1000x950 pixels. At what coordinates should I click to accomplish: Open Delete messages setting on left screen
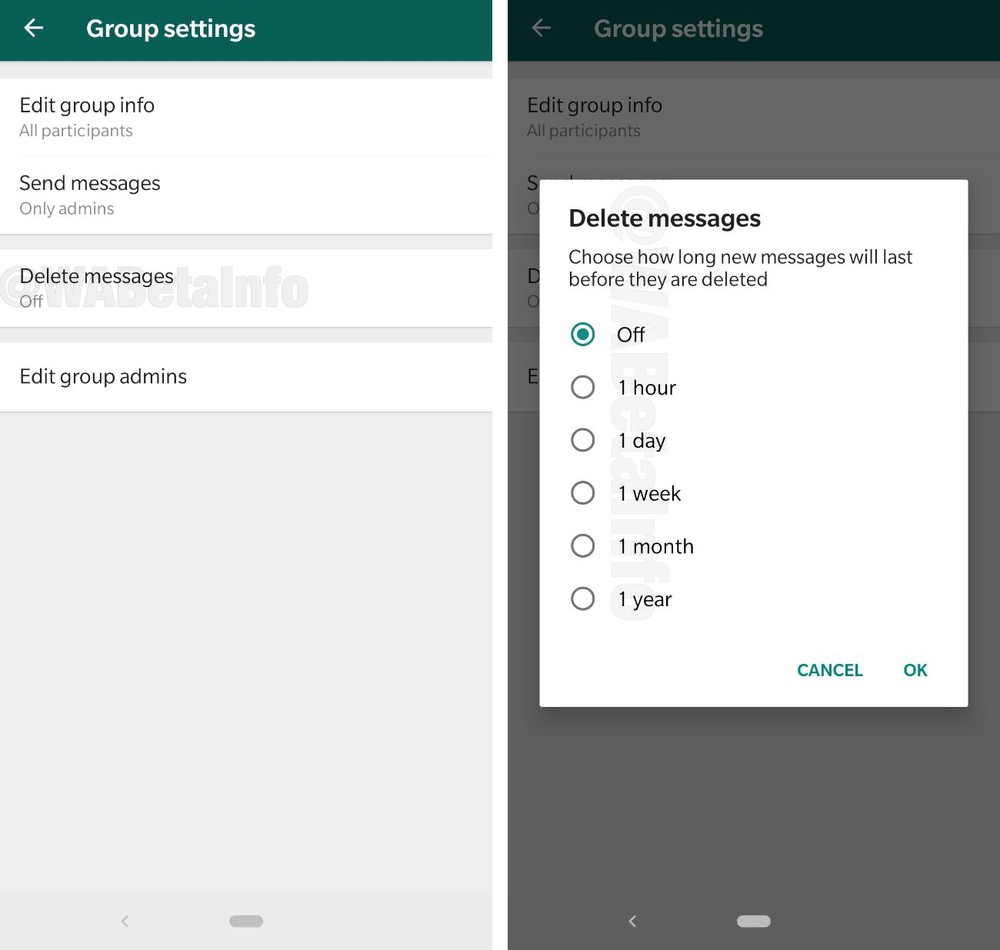pyautogui.click(x=246, y=288)
